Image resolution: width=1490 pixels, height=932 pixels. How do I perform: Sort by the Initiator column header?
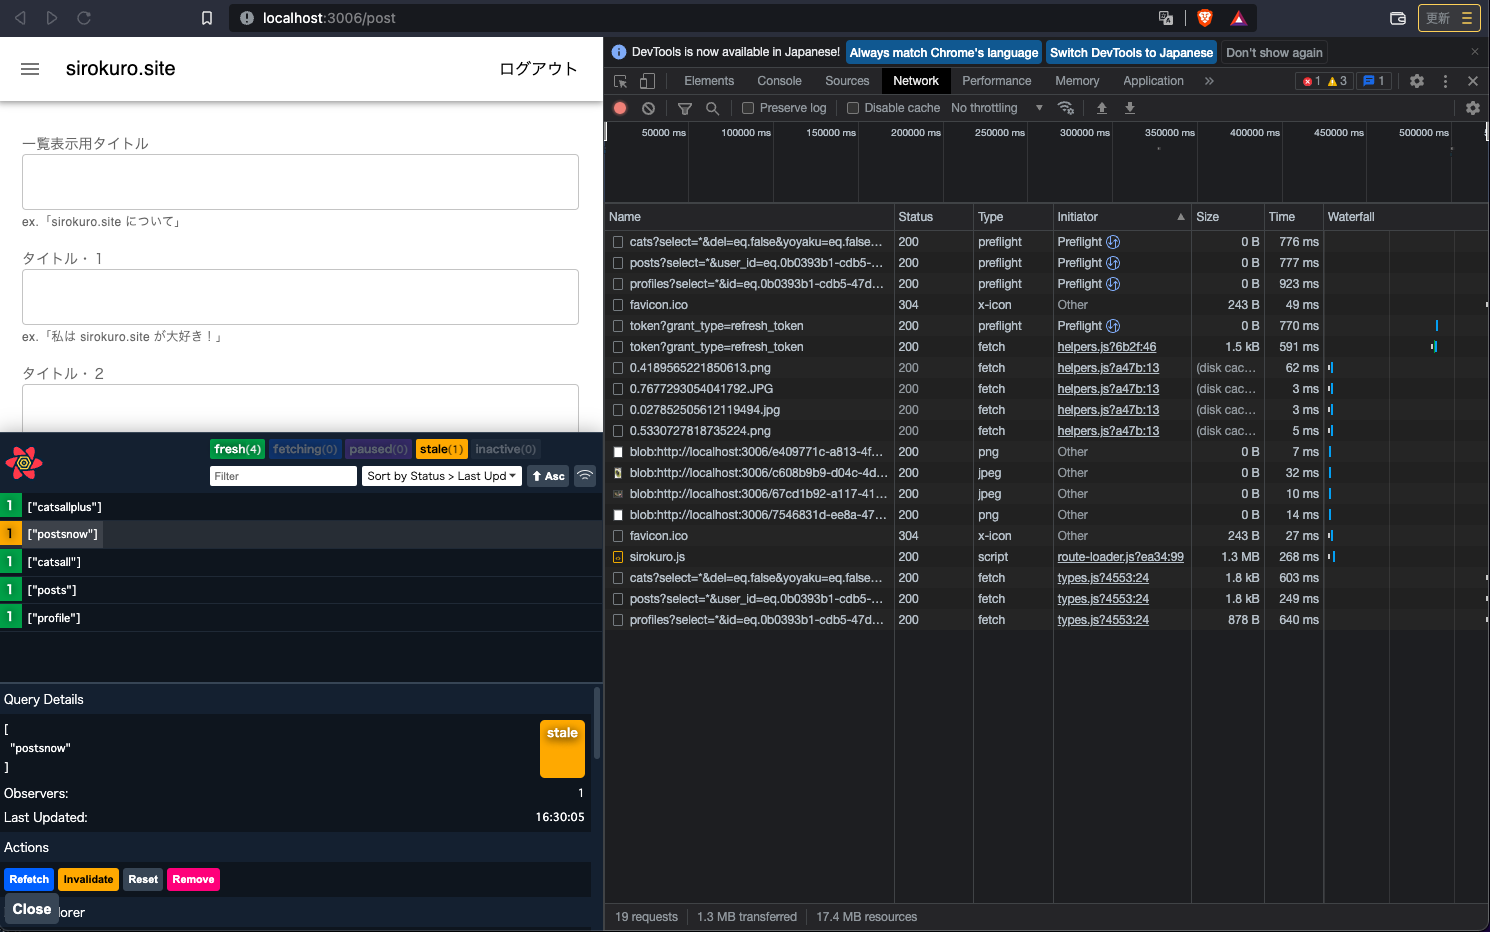1122,217
